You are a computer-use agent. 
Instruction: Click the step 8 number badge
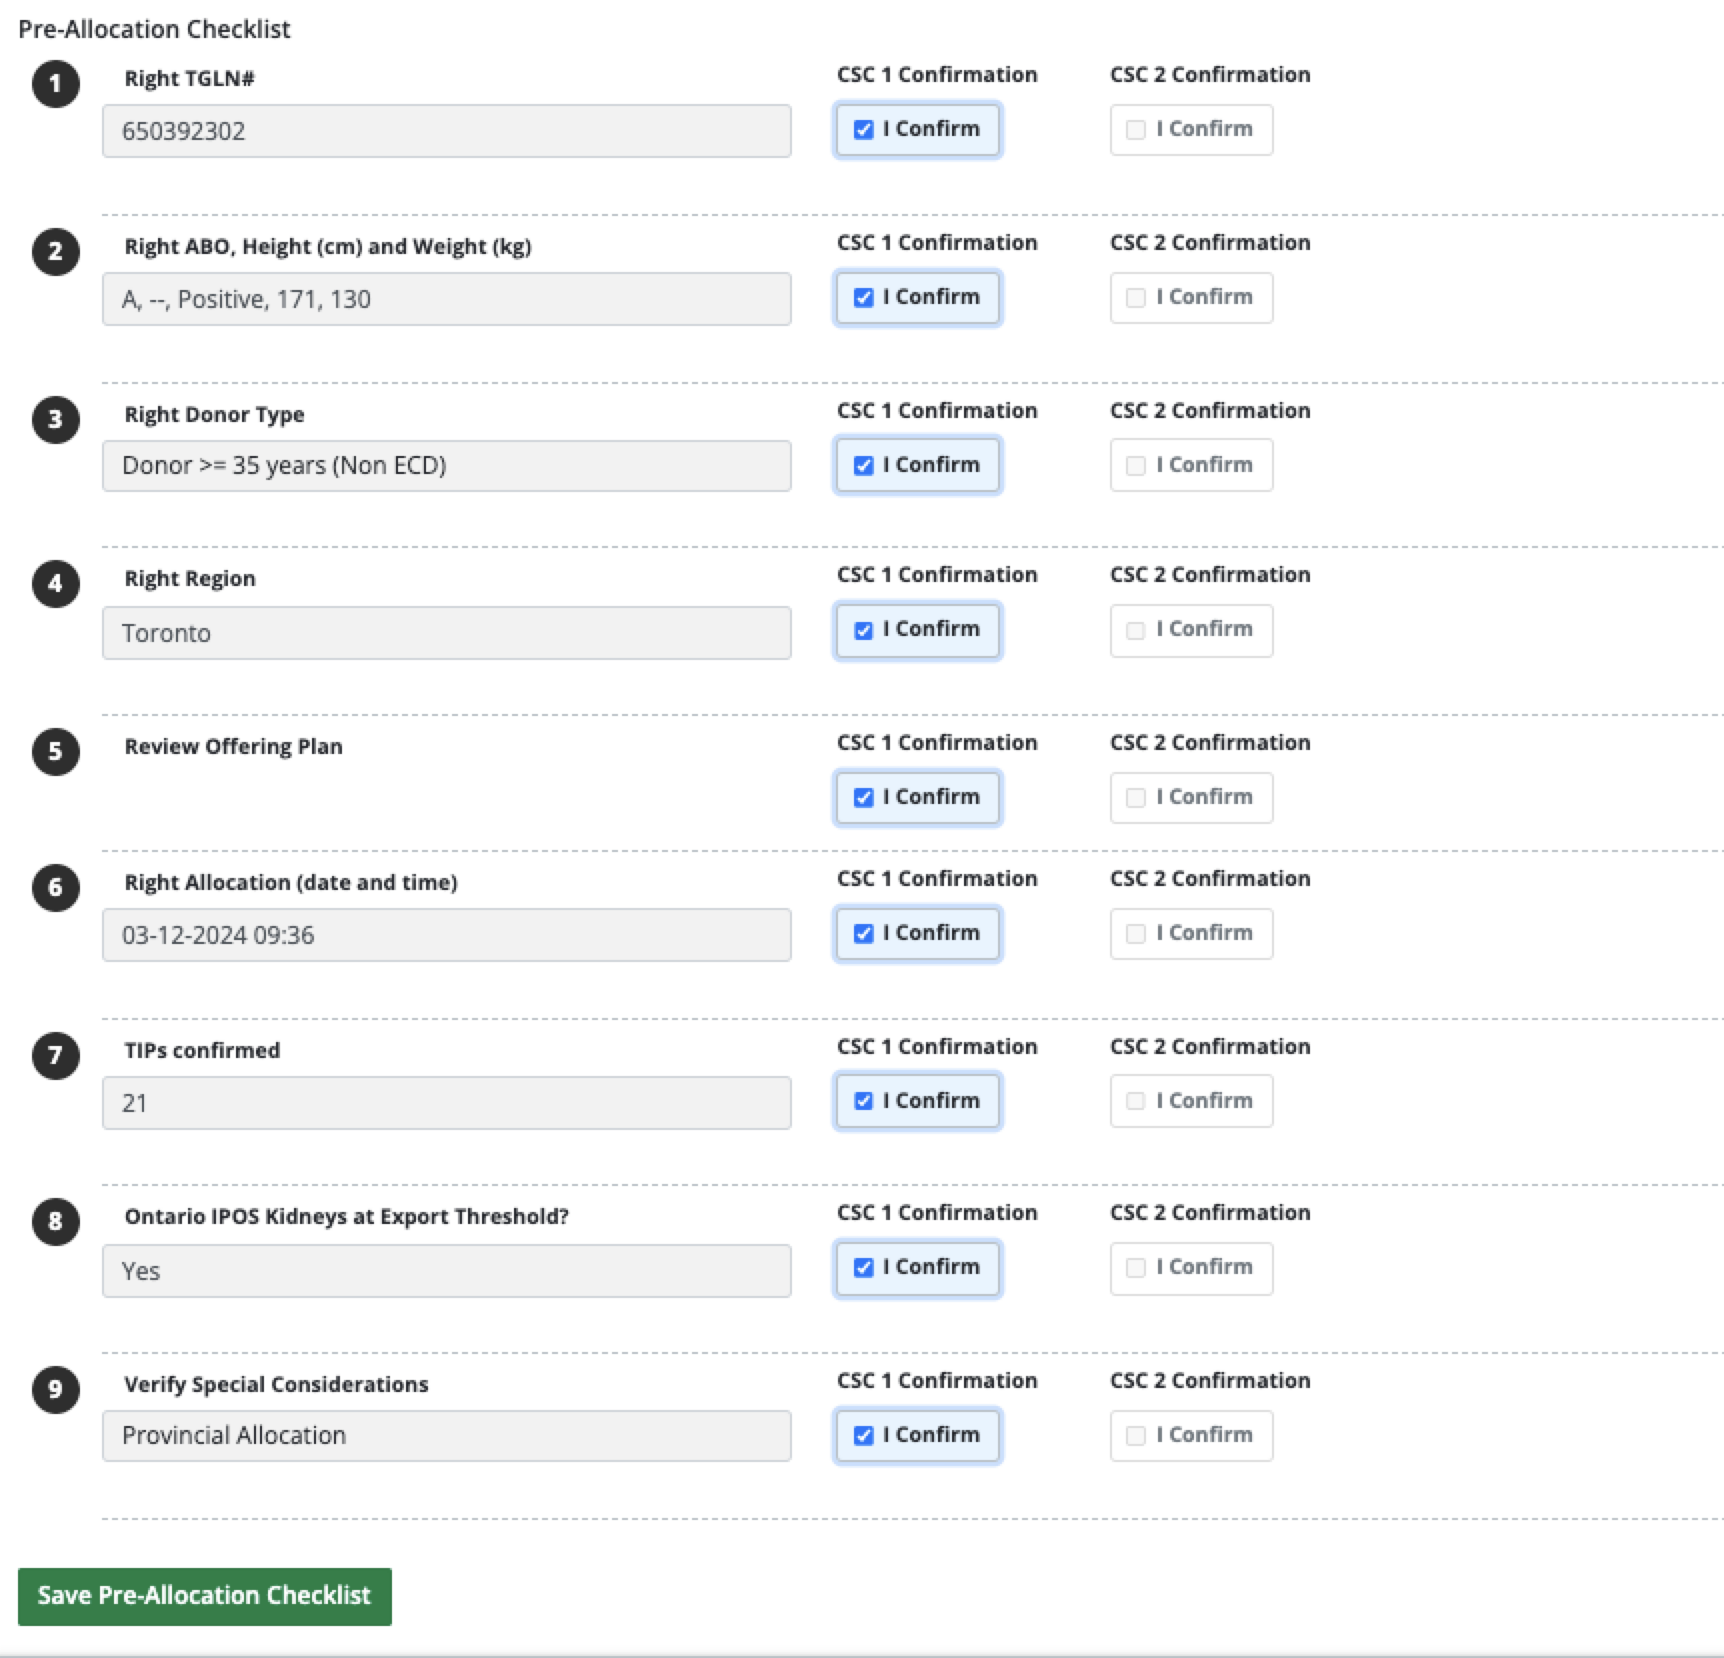(x=55, y=1221)
